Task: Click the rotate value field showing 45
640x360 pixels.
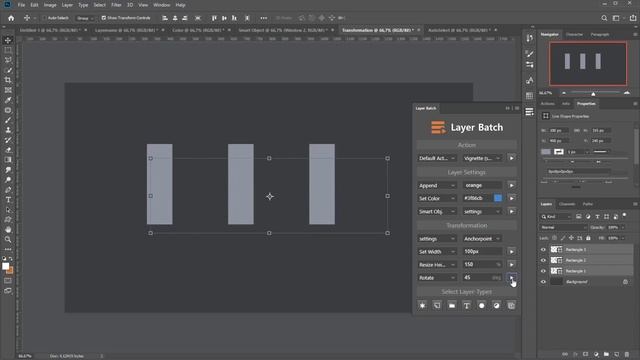Action: (482, 278)
